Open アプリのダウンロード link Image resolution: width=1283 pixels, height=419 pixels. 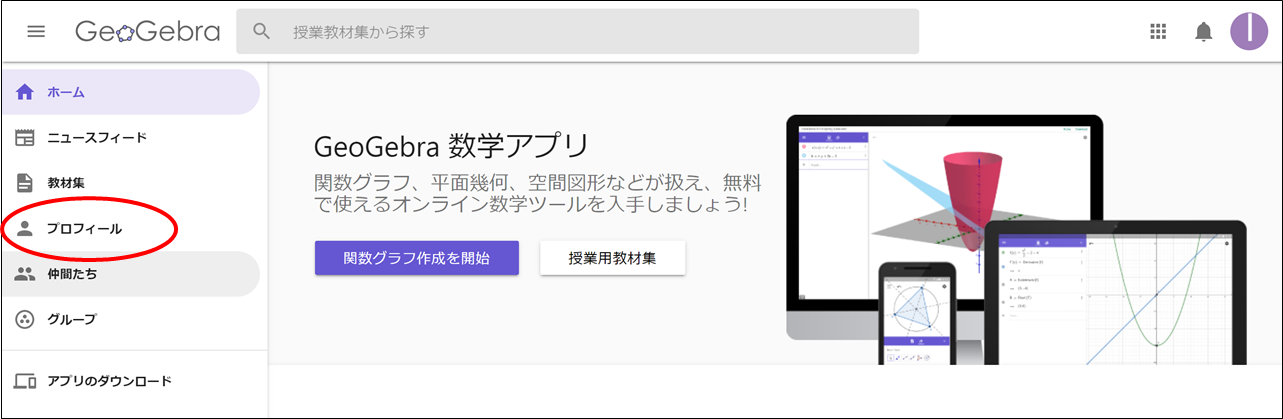click(130, 381)
